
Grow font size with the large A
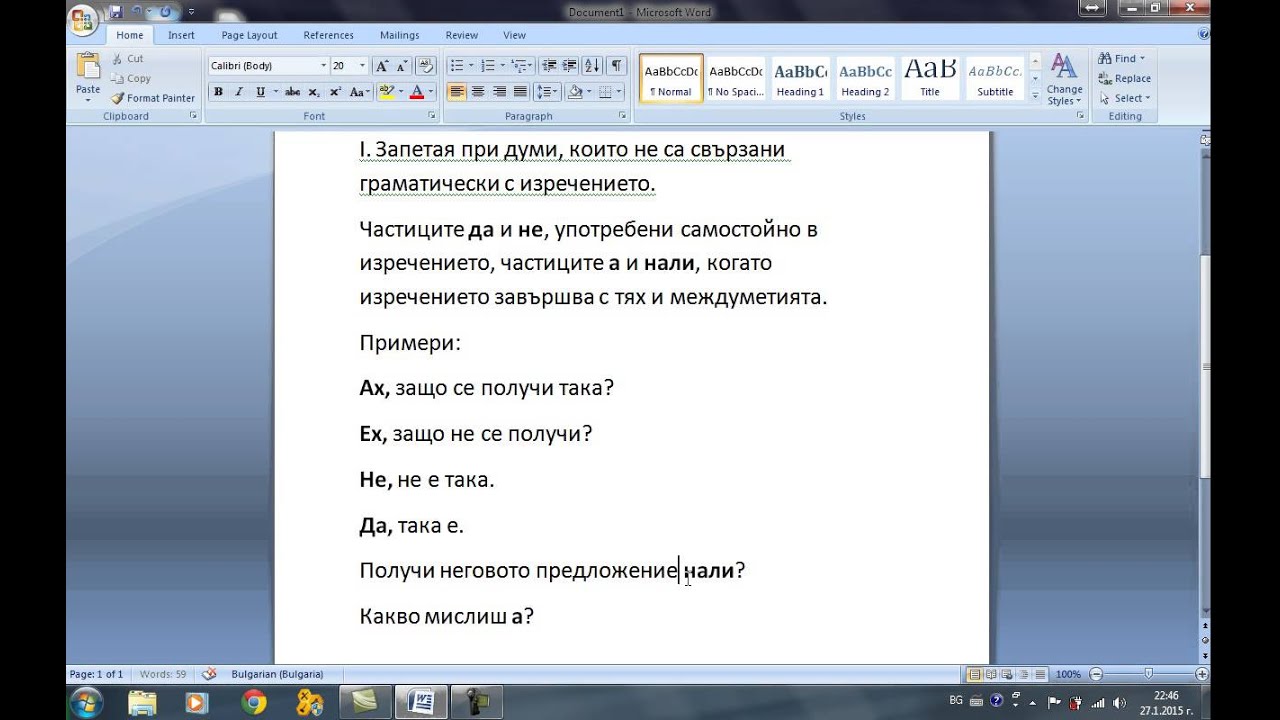(381, 66)
